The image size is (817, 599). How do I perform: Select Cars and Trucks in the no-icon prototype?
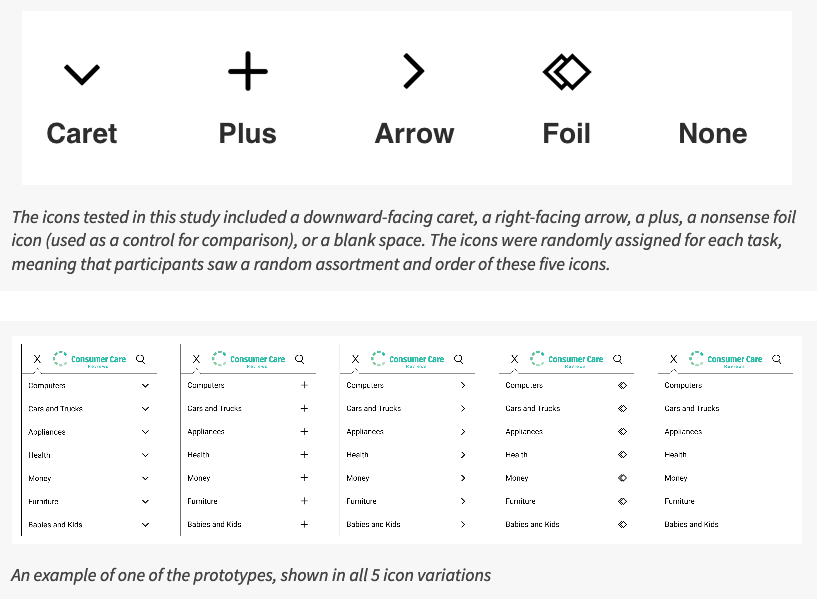click(x=692, y=408)
